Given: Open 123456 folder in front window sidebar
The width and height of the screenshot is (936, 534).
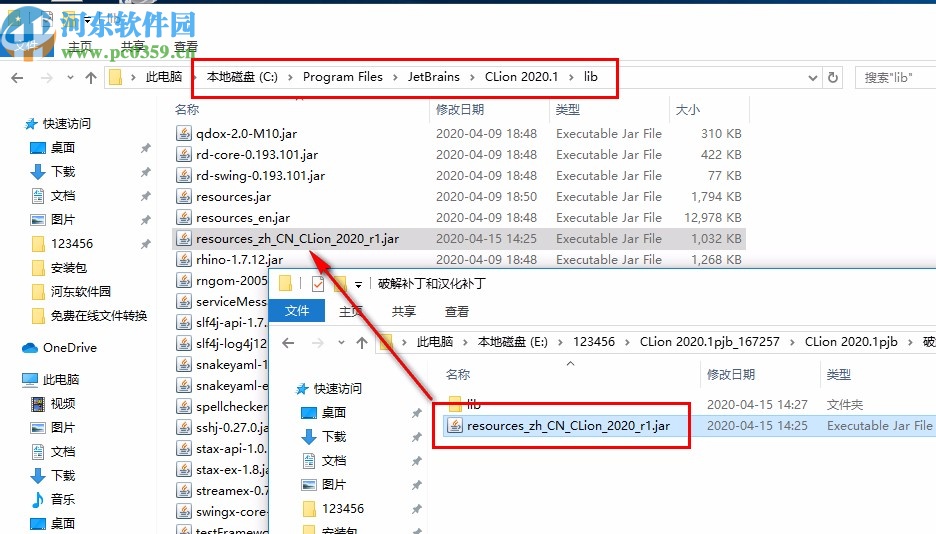Looking at the screenshot, I should coord(343,508).
